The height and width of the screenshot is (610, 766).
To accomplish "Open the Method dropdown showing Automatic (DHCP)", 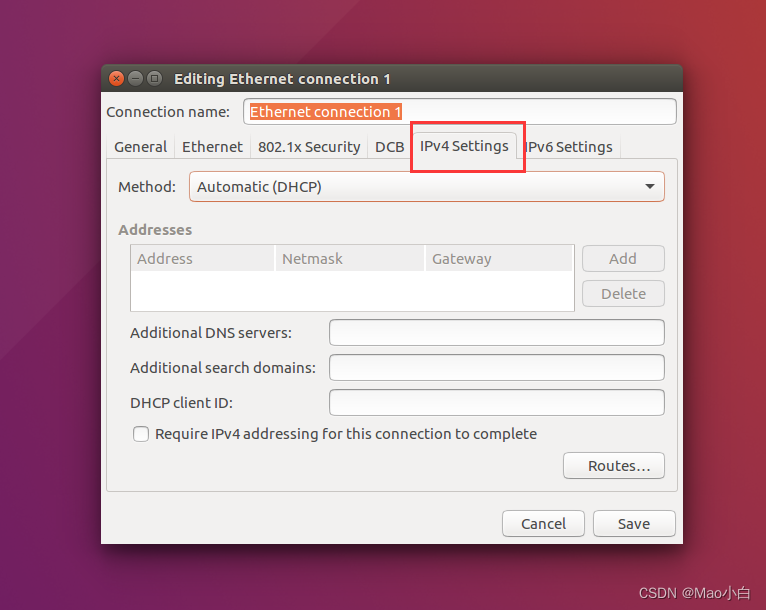I will (426, 187).
